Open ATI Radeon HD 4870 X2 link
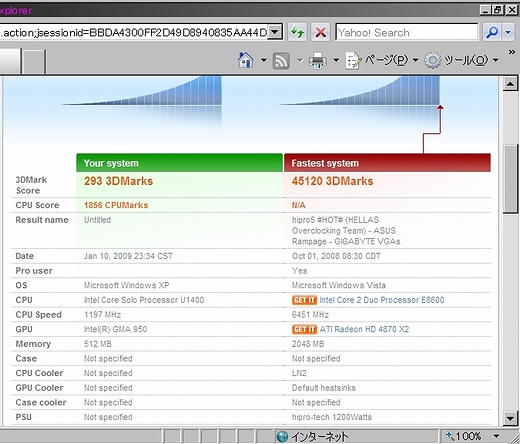This screenshot has width=520, height=444. point(364,329)
